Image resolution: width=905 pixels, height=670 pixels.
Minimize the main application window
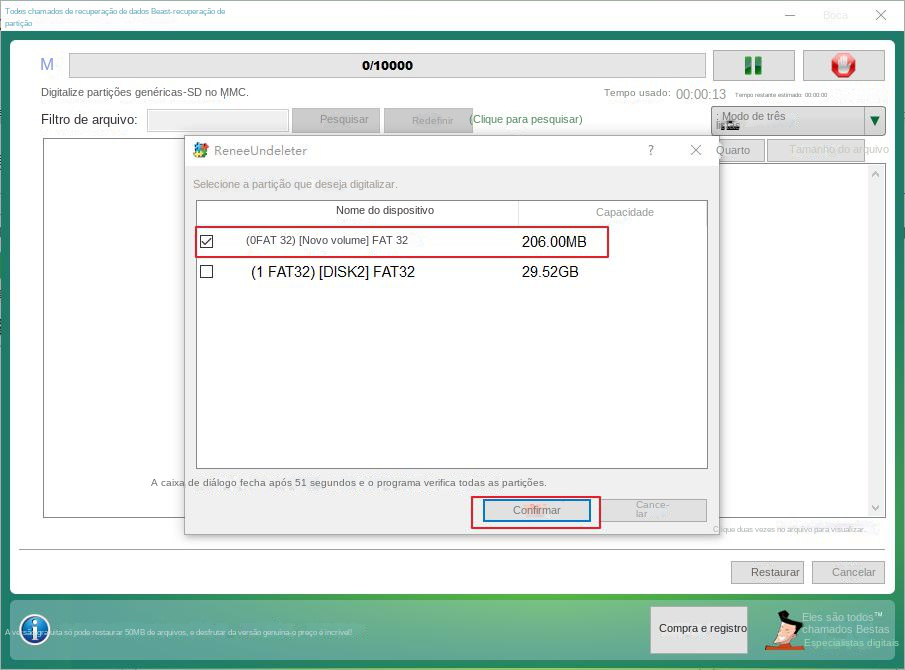coord(790,15)
